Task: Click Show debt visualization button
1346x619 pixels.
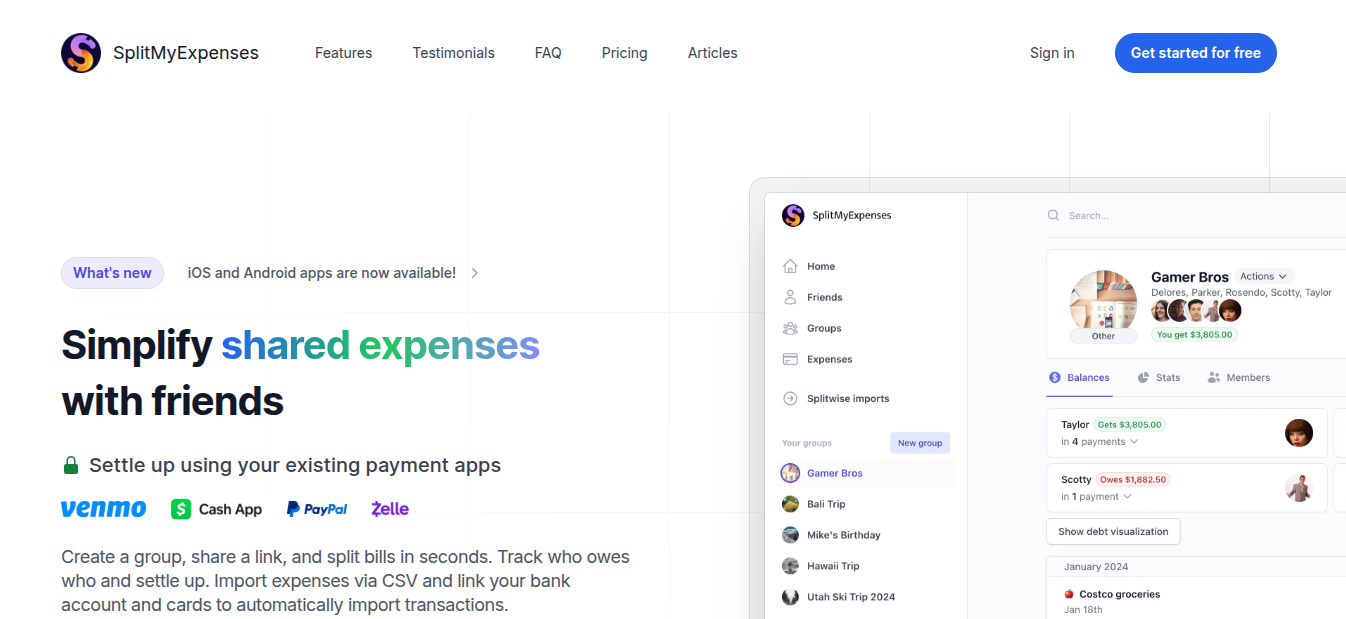Action: pyautogui.click(x=1113, y=532)
